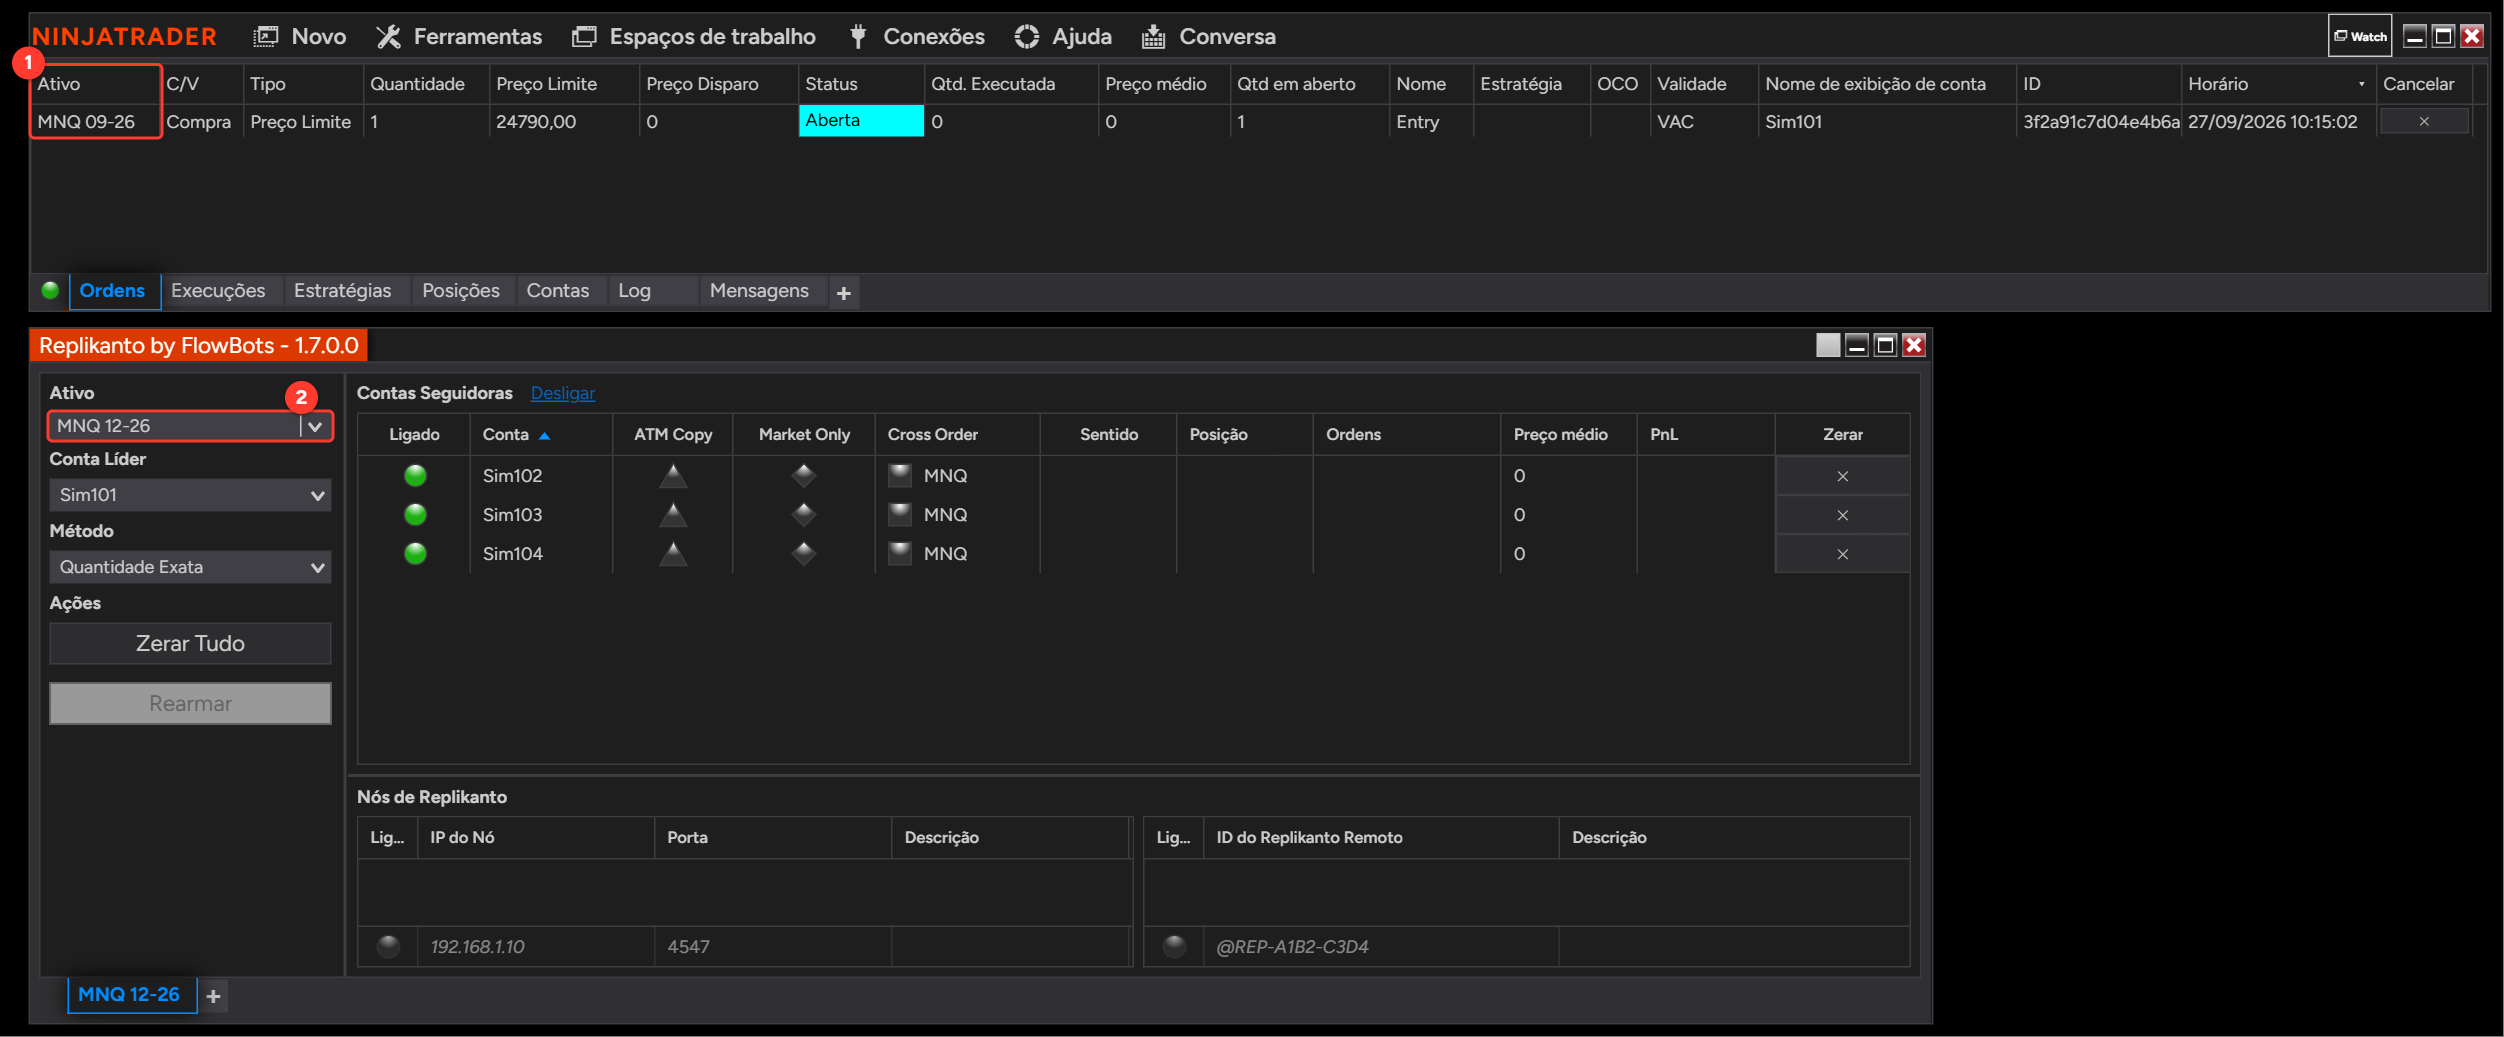Image resolution: width=2504 pixels, height=1037 pixels.
Task: Click the Zerar Tudo button
Action: 190,644
